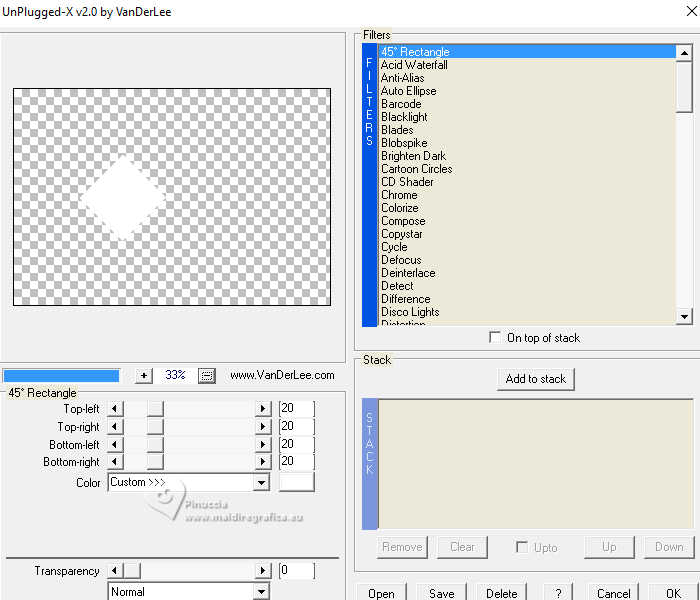The width and height of the screenshot is (700, 600).
Task: Click the Bottom-right value field
Action: coord(296,461)
